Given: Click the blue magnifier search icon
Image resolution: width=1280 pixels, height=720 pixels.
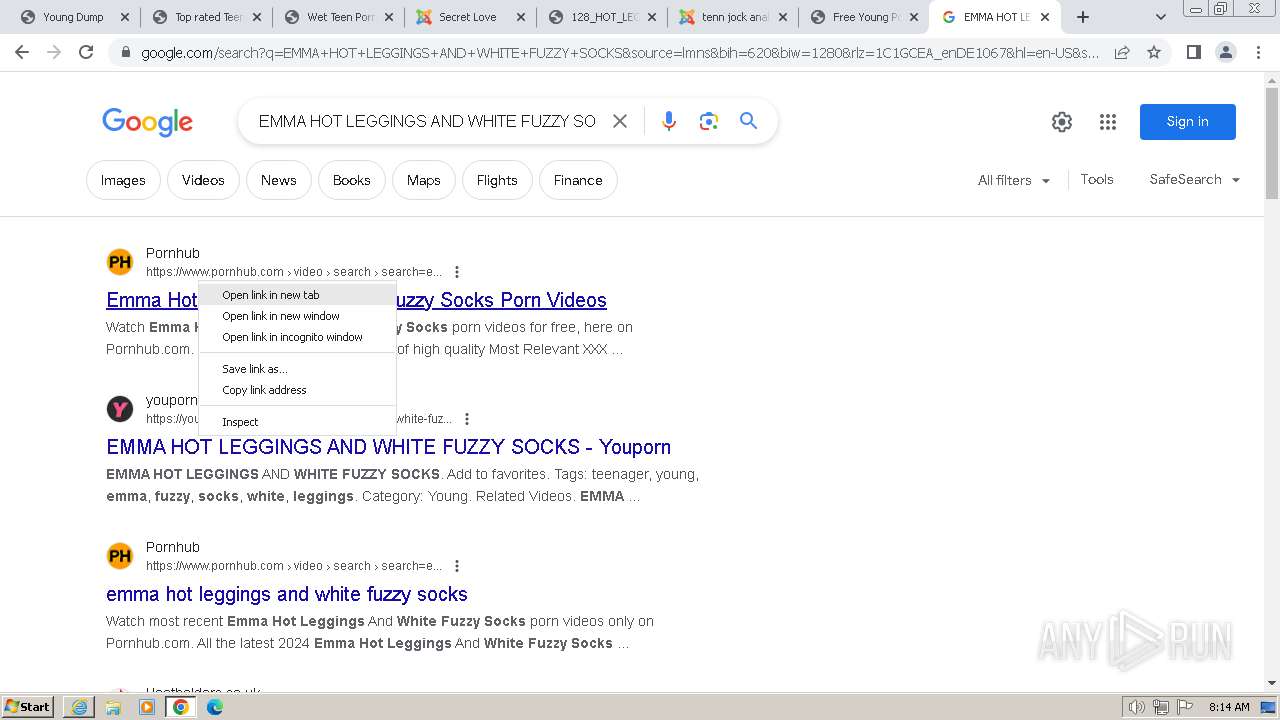Looking at the screenshot, I should [748, 121].
